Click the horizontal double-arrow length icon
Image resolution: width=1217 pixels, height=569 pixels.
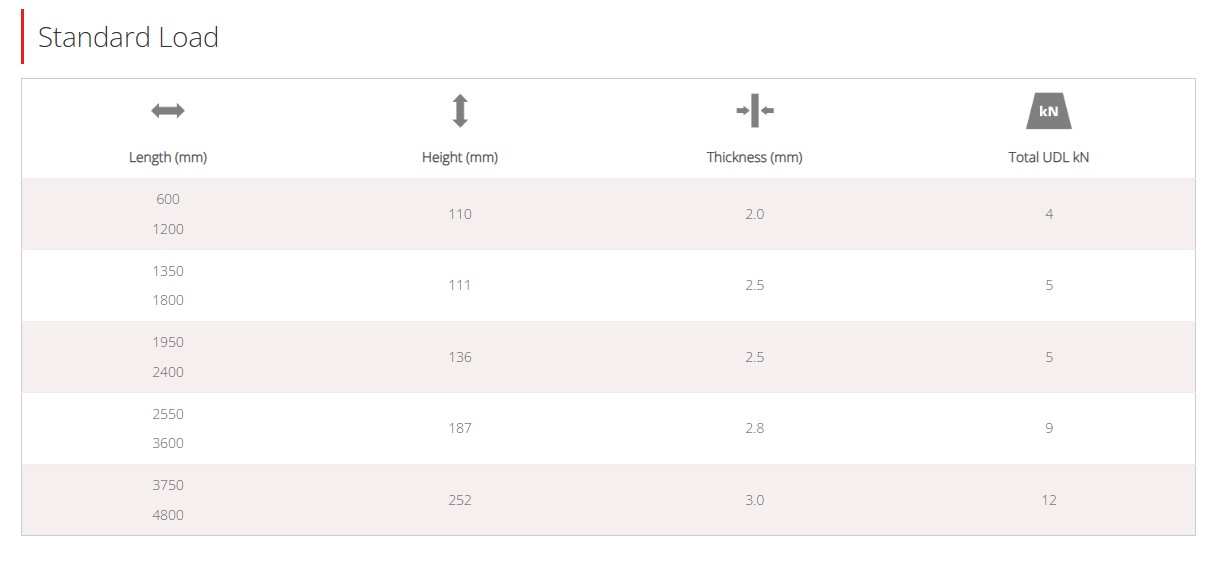168,111
